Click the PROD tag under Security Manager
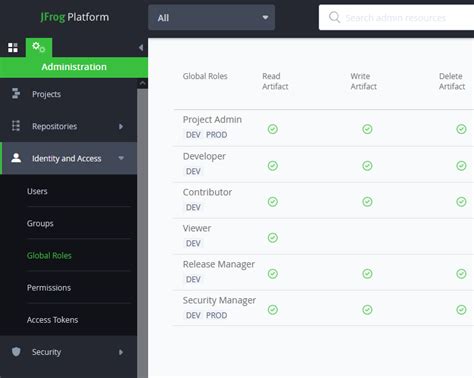 pyautogui.click(x=216, y=315)
